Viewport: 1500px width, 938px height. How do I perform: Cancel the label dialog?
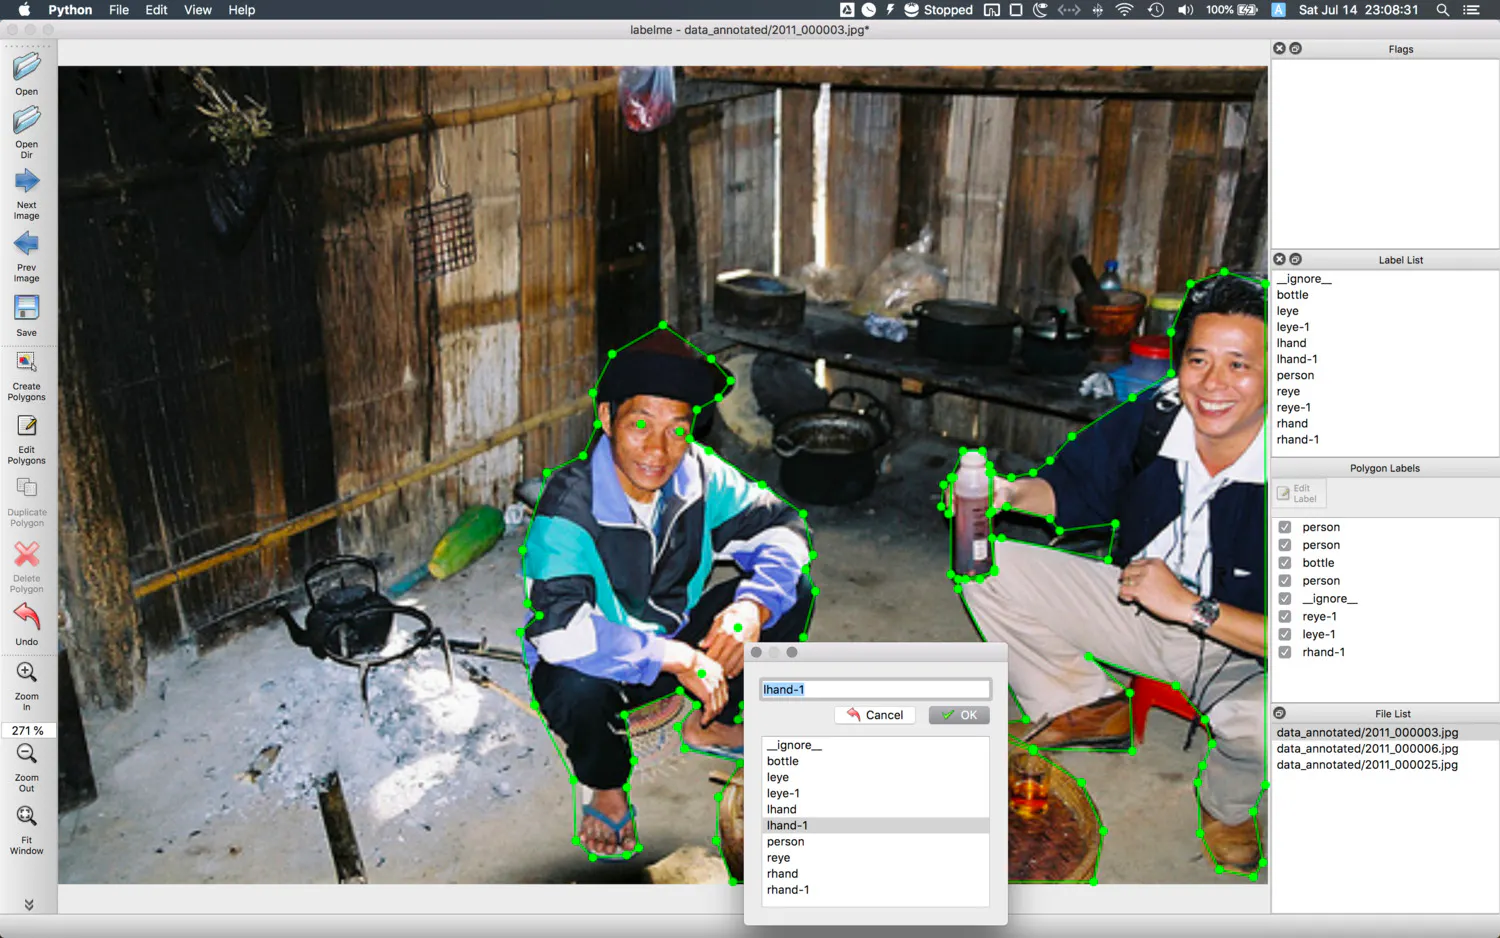875,715
